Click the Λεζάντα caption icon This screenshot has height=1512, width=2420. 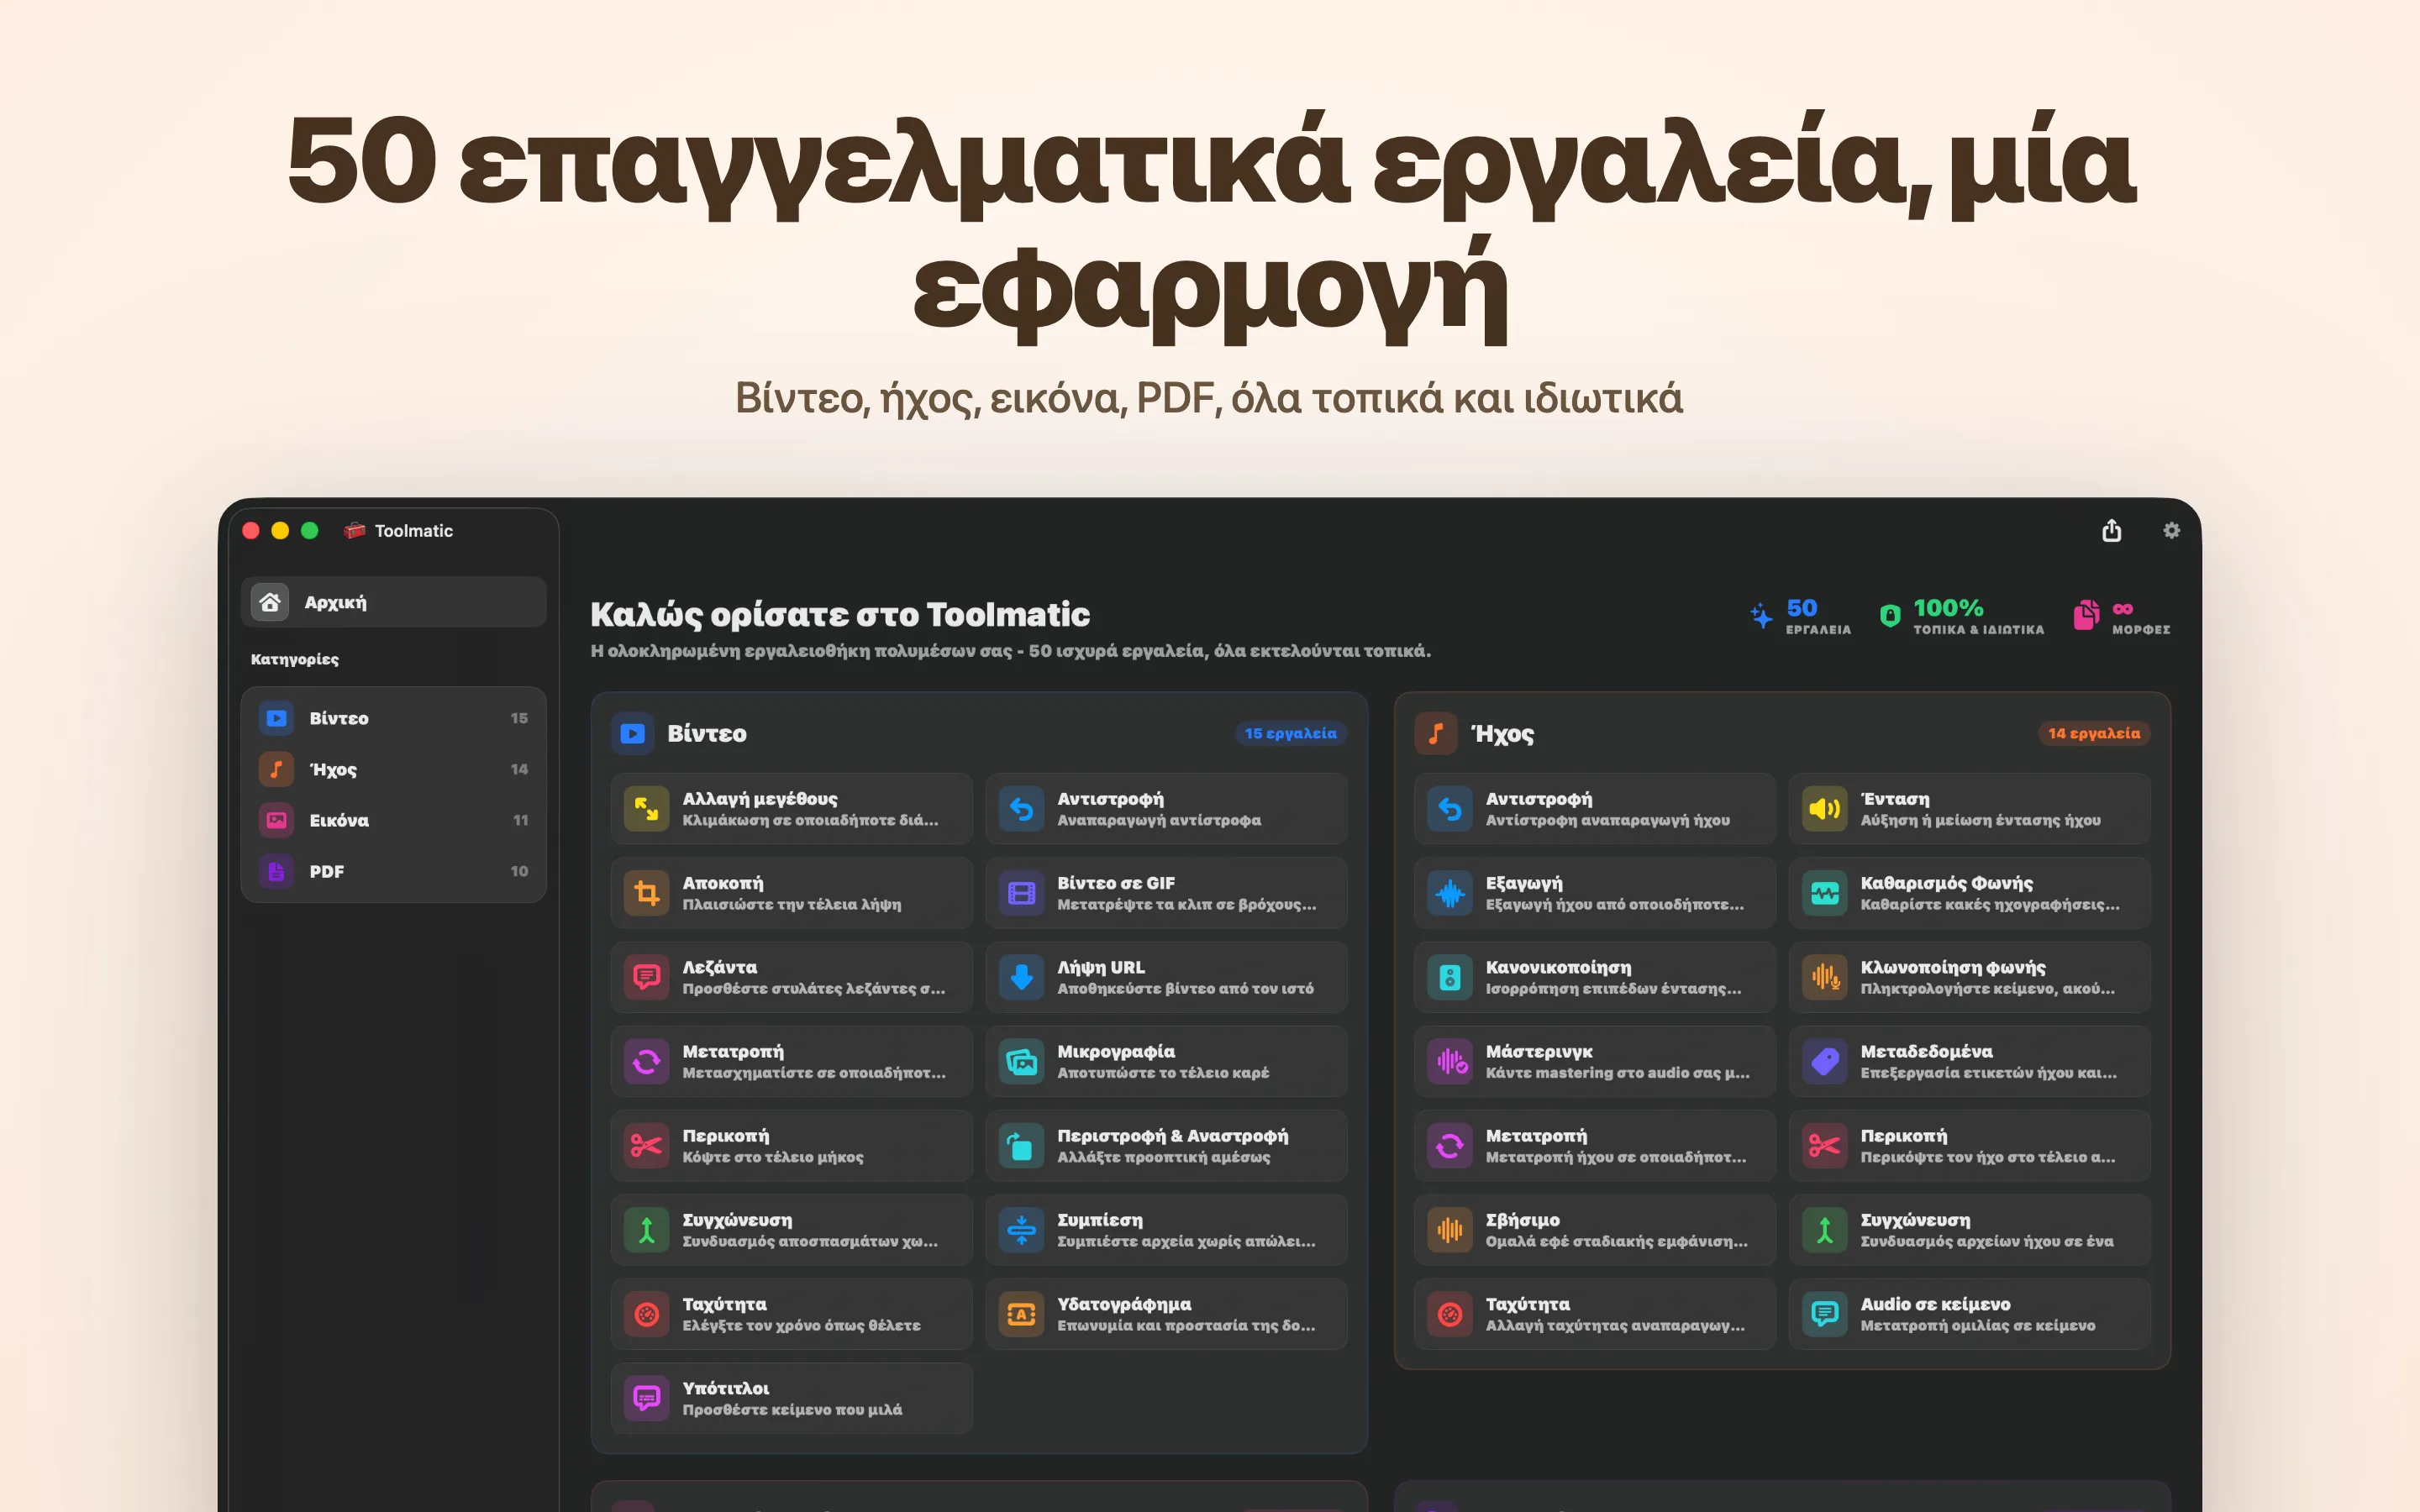tap(647, 977)
